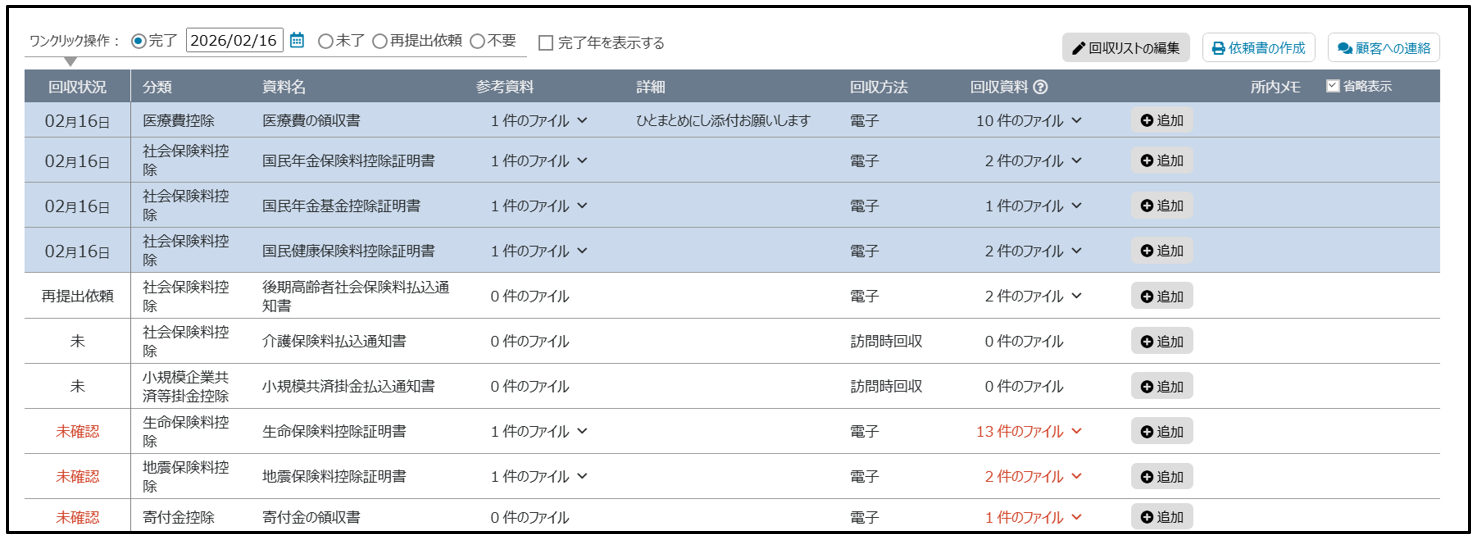
Task: Click 追加 plus button for 寄付金の領収書 row
Action: coord(1162,517)
